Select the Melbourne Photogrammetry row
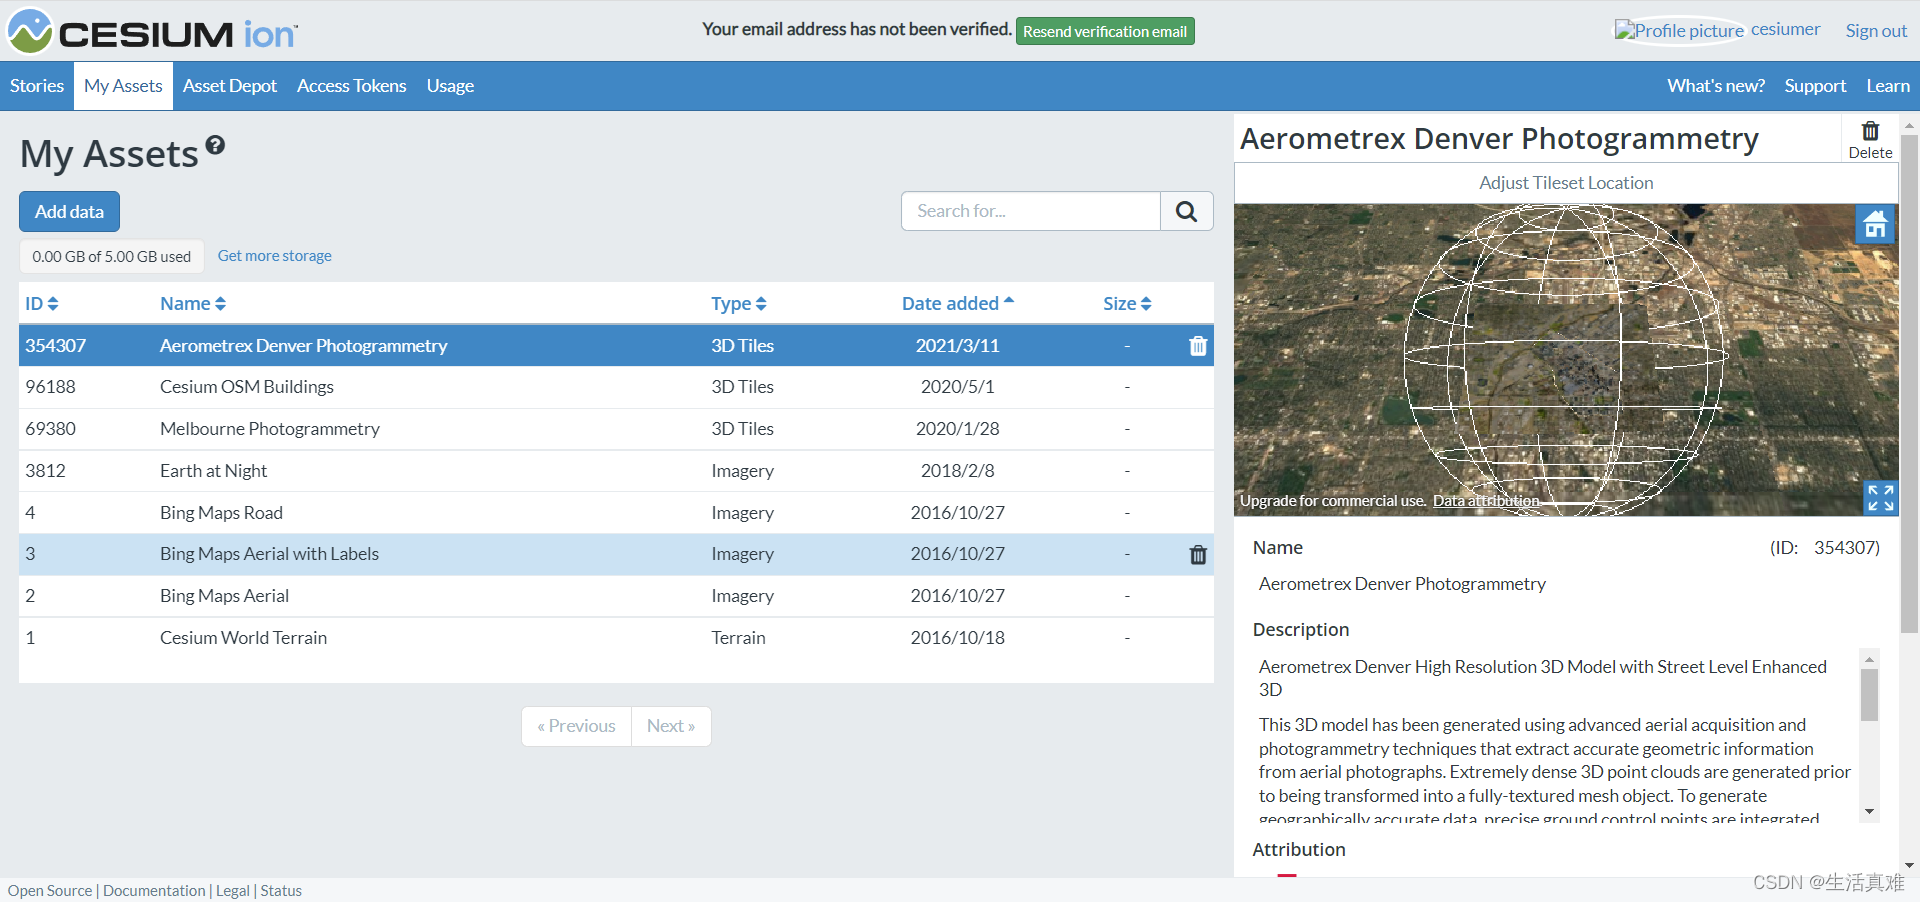 (616, 429)
